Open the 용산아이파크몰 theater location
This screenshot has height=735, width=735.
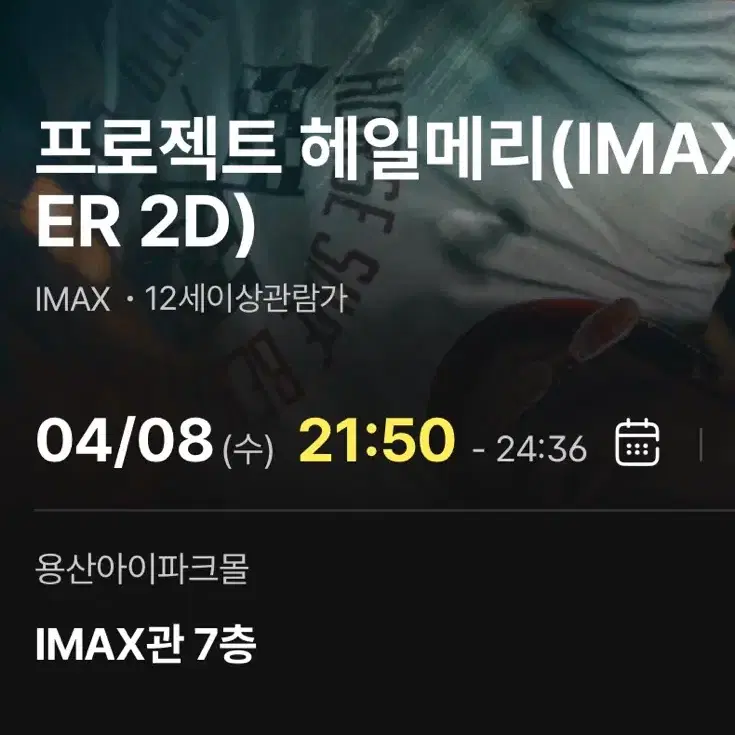click(142, 569)
